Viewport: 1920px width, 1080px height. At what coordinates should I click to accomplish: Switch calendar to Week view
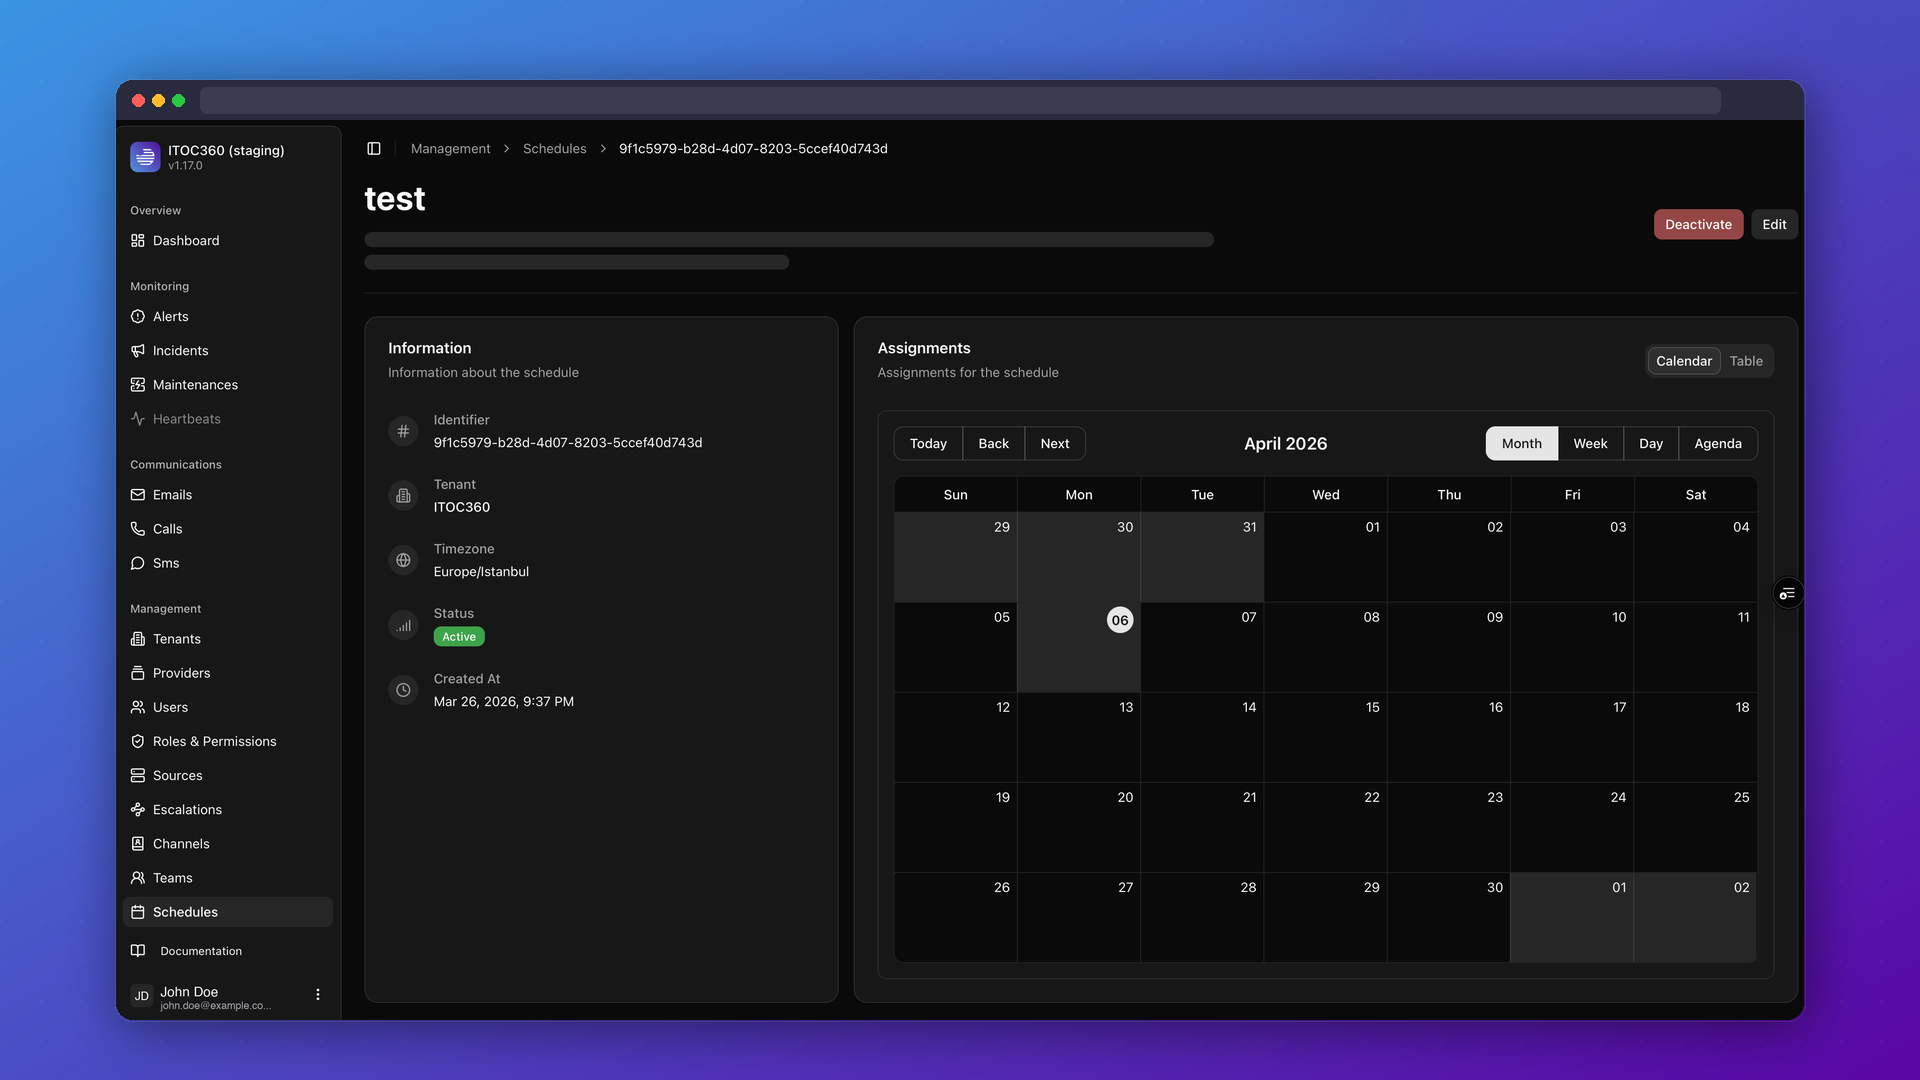1590,444
